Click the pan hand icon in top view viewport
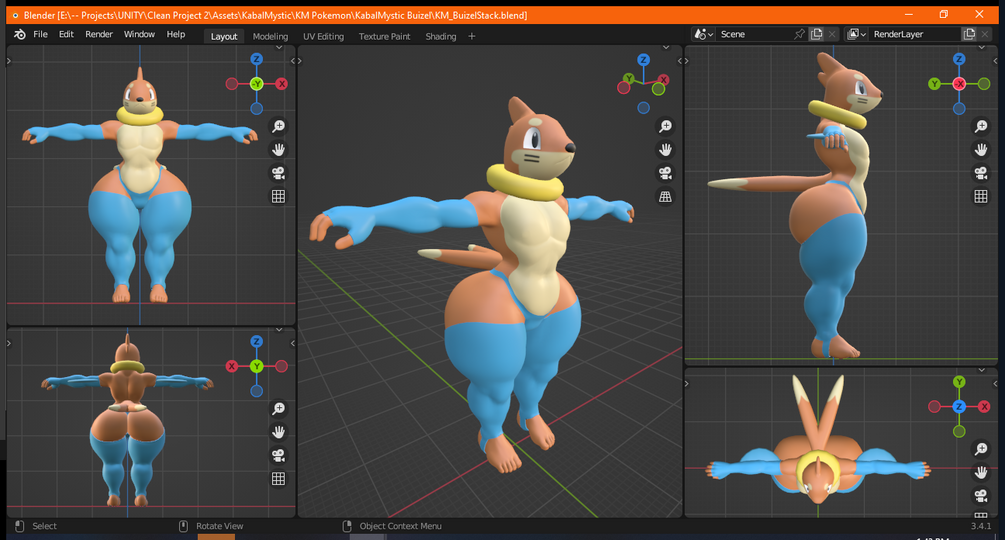Image resolution: width=1005 pixels, height=540 pixels. coord(981,473)
